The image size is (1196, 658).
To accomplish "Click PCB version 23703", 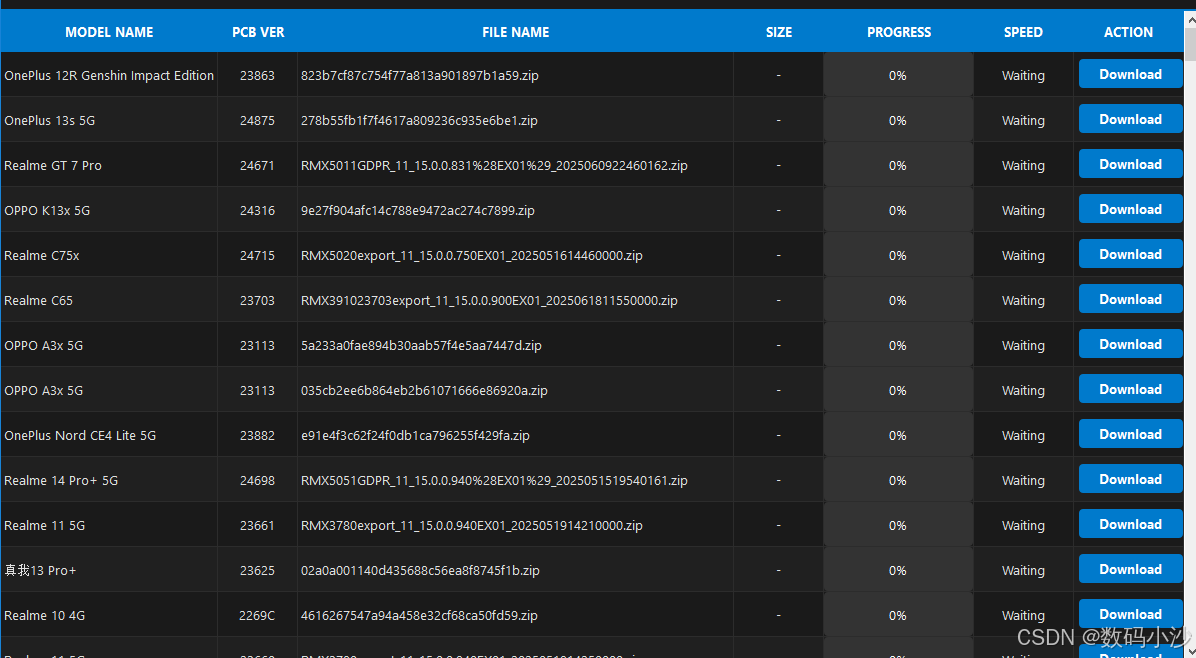I will (x=257, y=300).
